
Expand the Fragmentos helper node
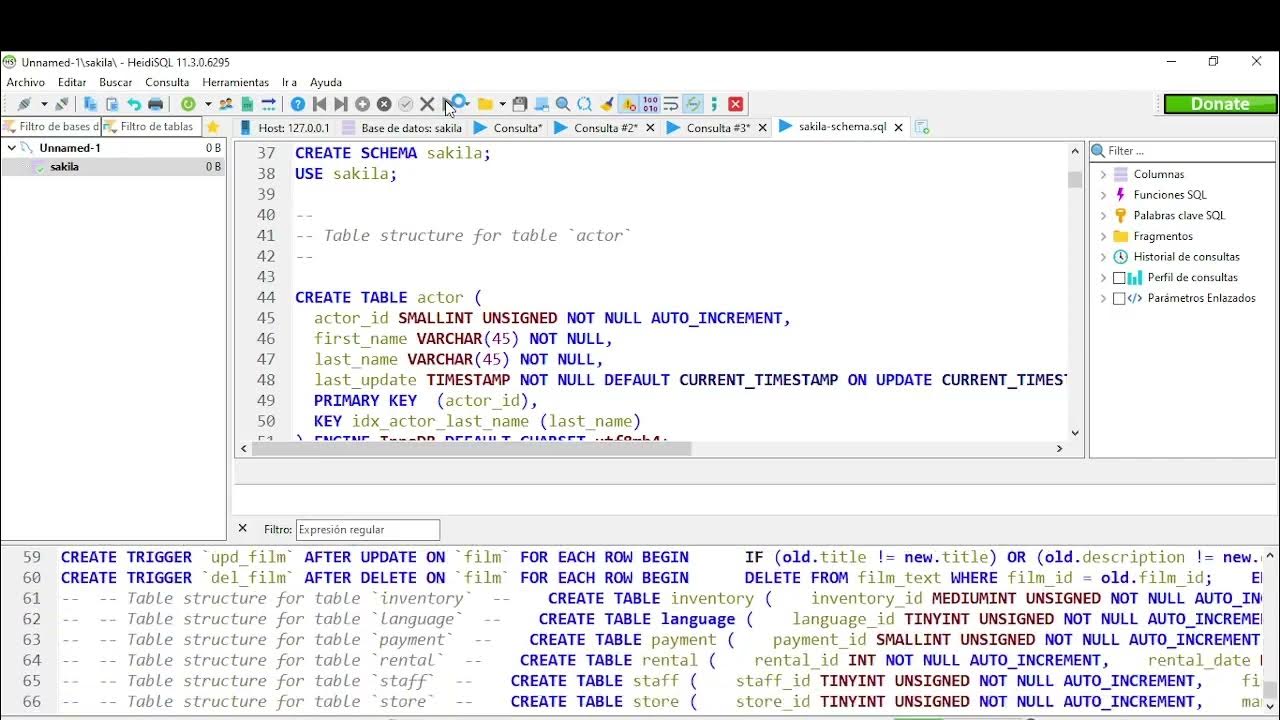(1104, 236)
